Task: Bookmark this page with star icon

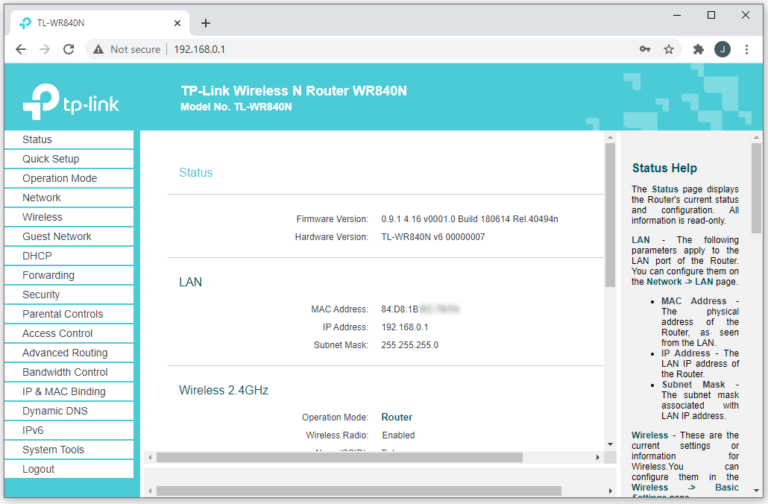Action: [669, 49]
